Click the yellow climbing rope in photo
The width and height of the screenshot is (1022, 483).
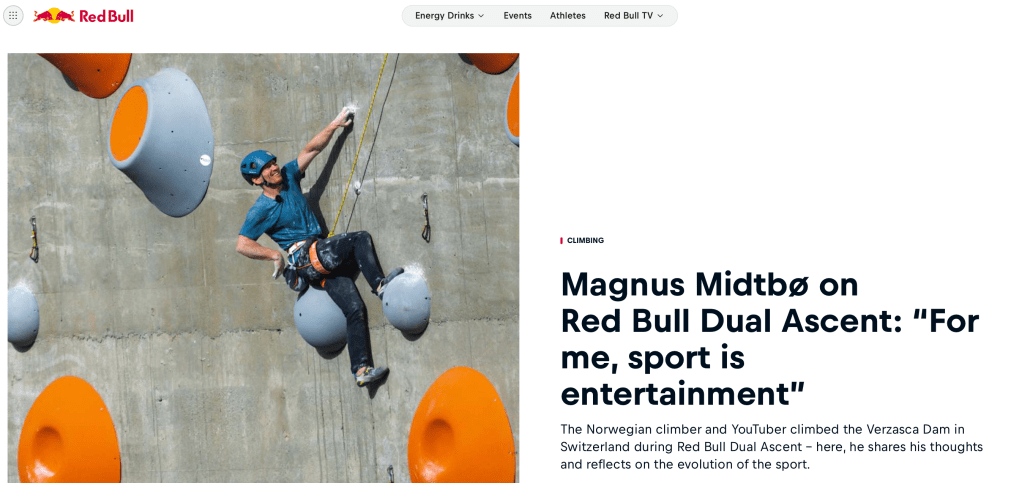(x=360, y=138)
